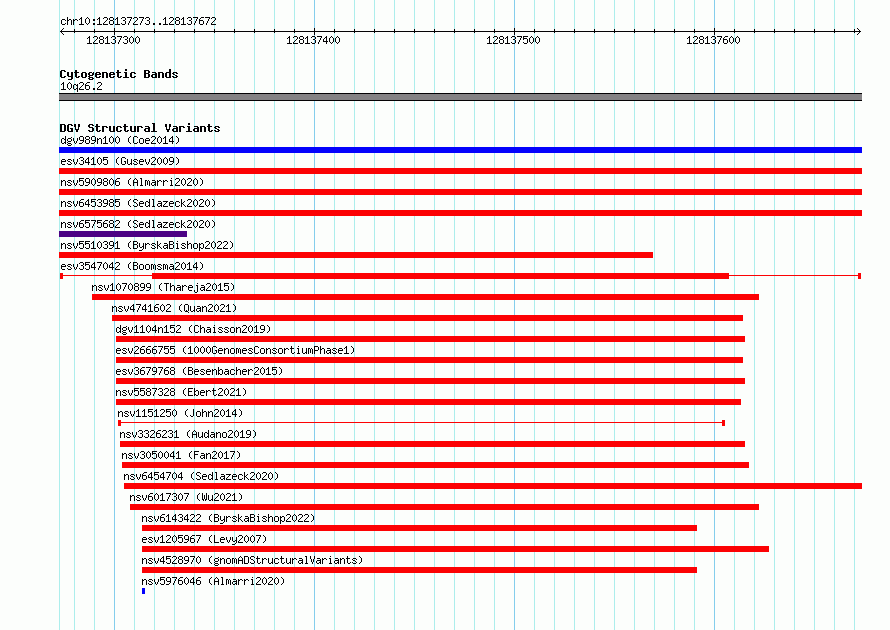Click the nsv5909806 (Almarri2020) label

132,182
